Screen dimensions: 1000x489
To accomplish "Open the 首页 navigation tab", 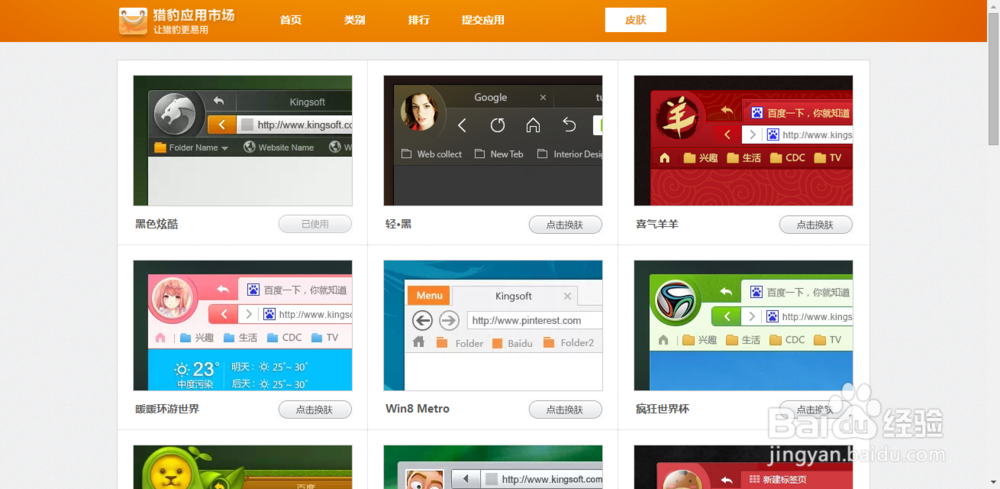I will 290,20.
